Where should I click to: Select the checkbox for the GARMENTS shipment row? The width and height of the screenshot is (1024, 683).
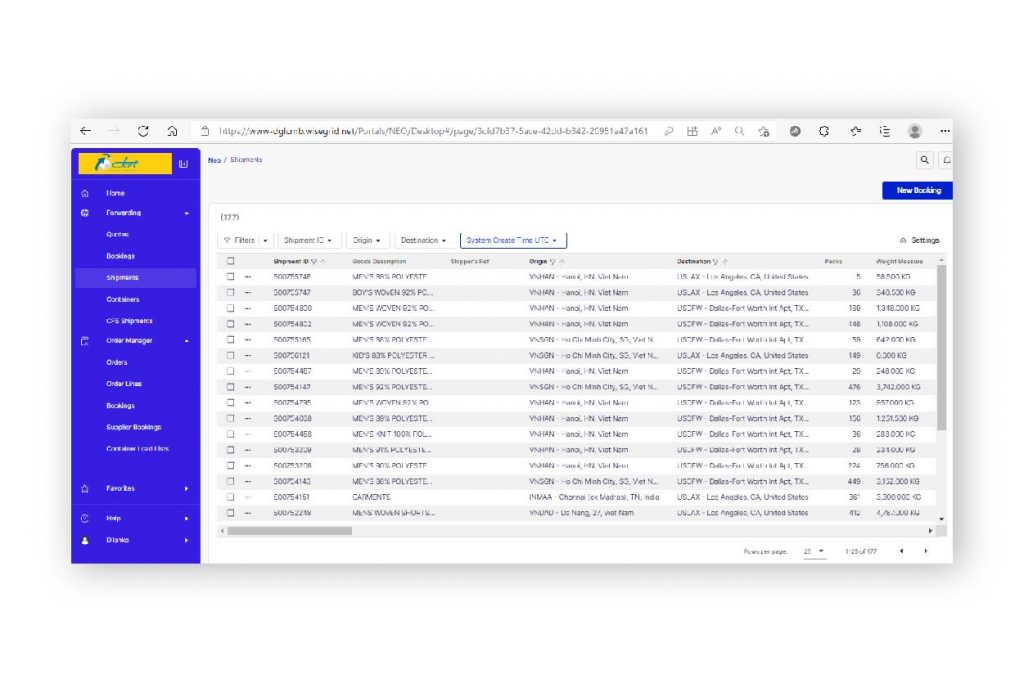[230, 497]
